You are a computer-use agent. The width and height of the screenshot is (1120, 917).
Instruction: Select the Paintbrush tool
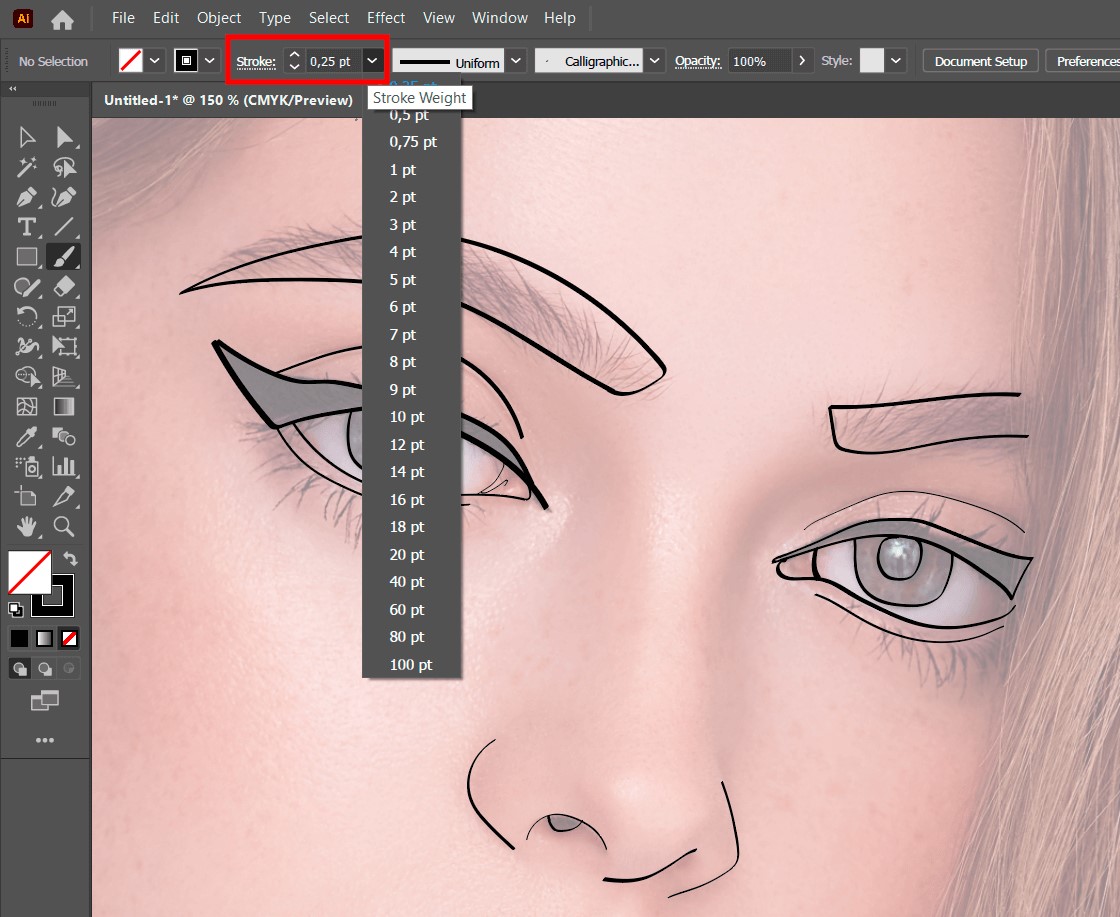(x=64, y=256)
